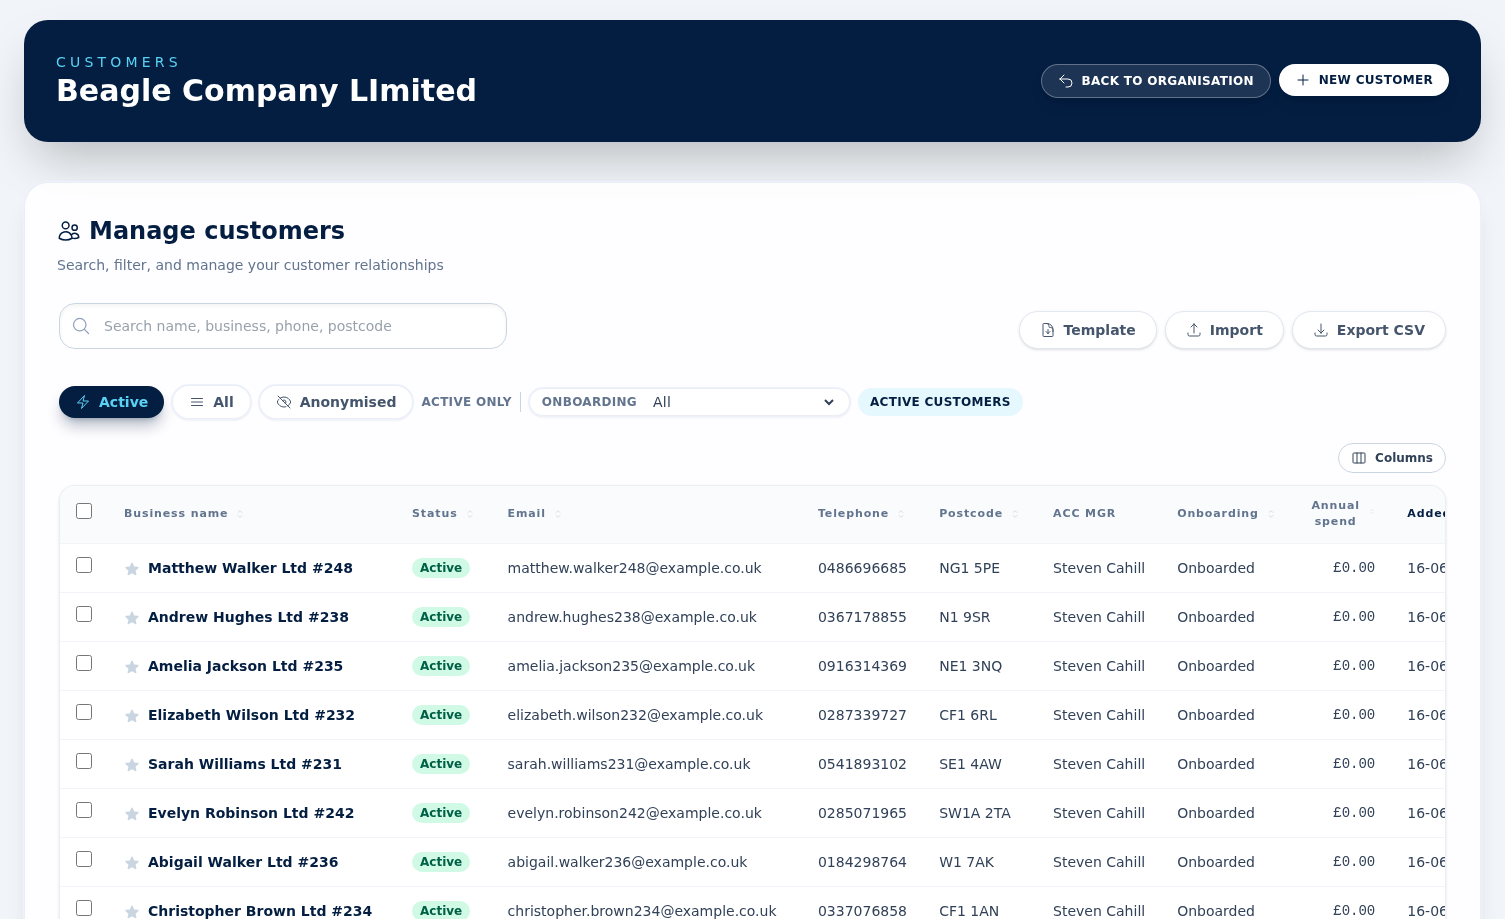Viewport: 1505px width, 919px height.
Task: Select all customers header checkbox
Action: pyautogui.click(x=84, y=511)
